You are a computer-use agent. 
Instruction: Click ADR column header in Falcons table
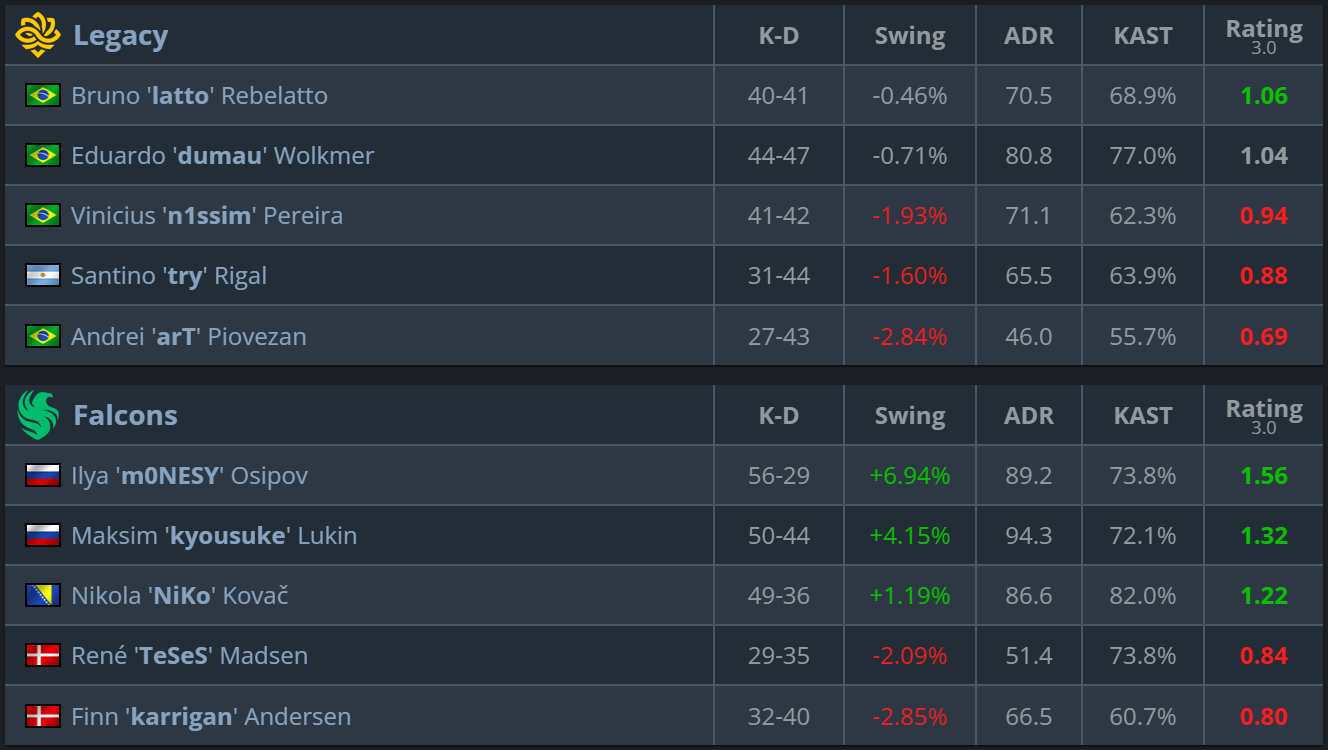(x=1029, y=415)
